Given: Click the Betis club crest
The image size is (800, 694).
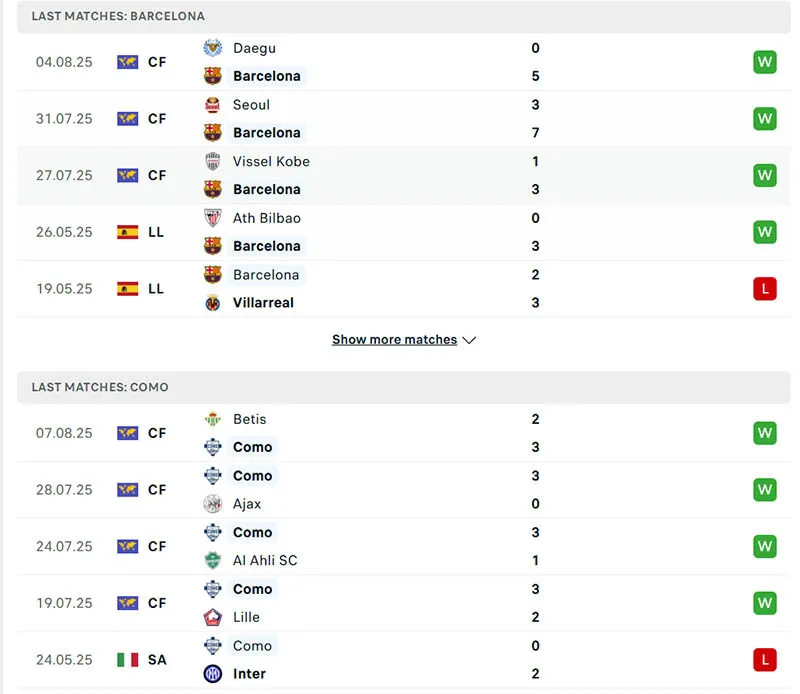Looking at the screenshot, I should [212, 419].
